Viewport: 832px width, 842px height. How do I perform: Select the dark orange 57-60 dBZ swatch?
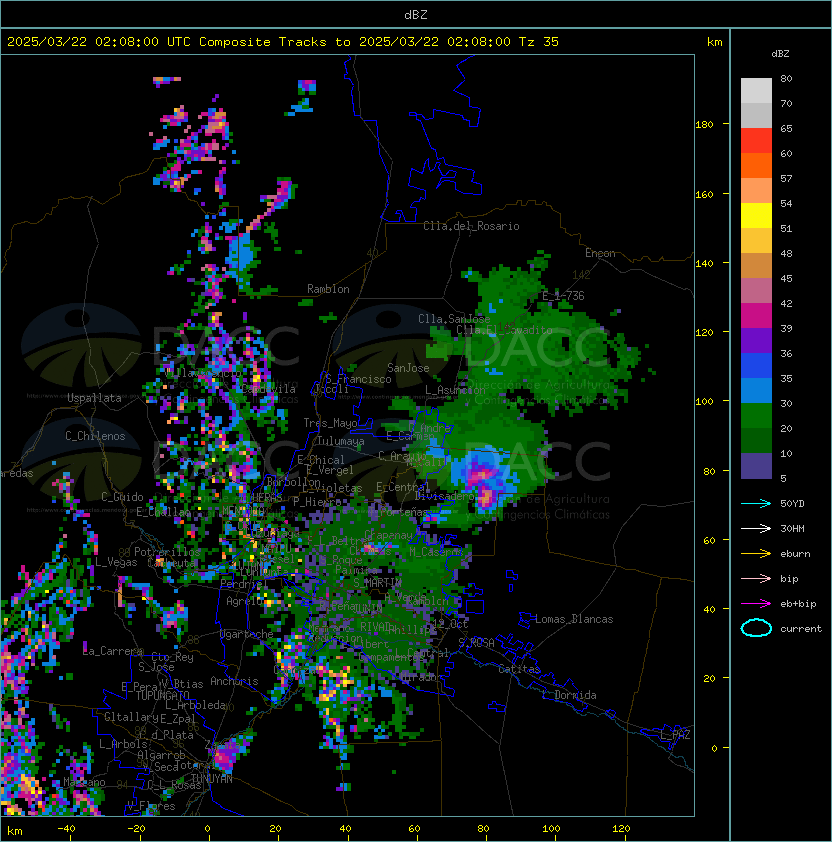[756, 165]
